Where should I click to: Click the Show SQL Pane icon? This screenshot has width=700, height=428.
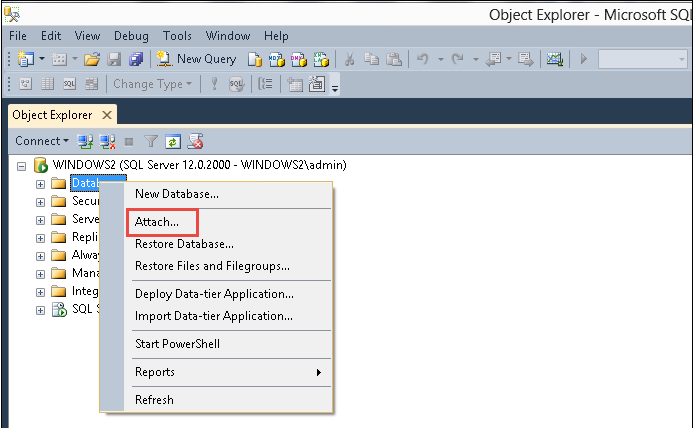coord(69,84)
